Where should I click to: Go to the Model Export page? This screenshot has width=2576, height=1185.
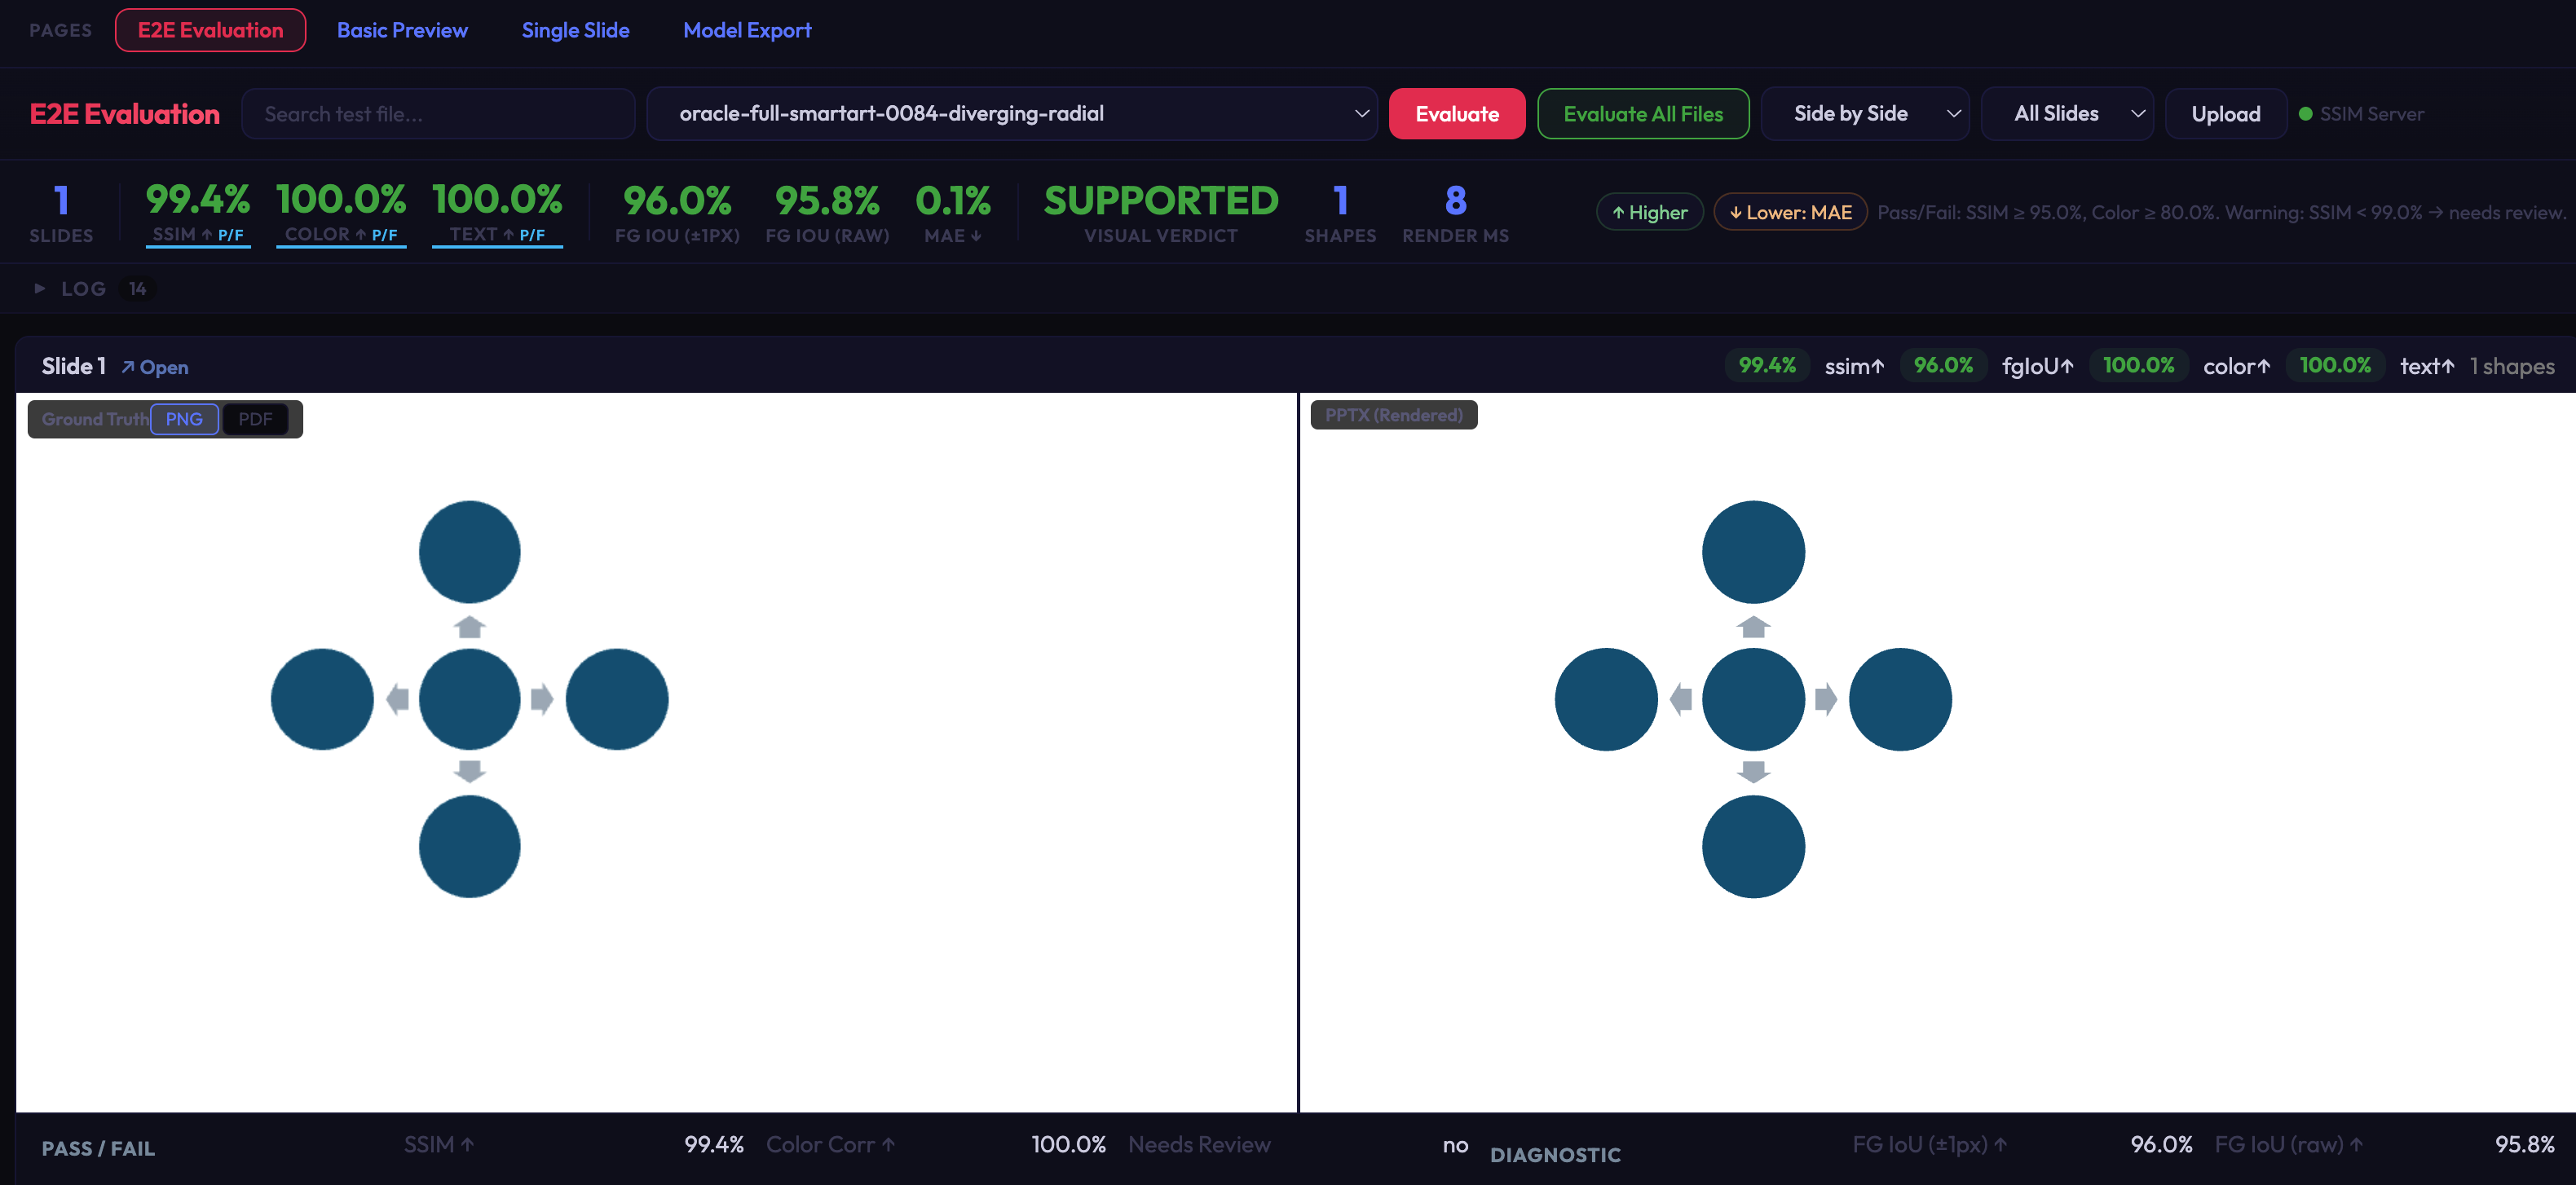tap(747, 30)
